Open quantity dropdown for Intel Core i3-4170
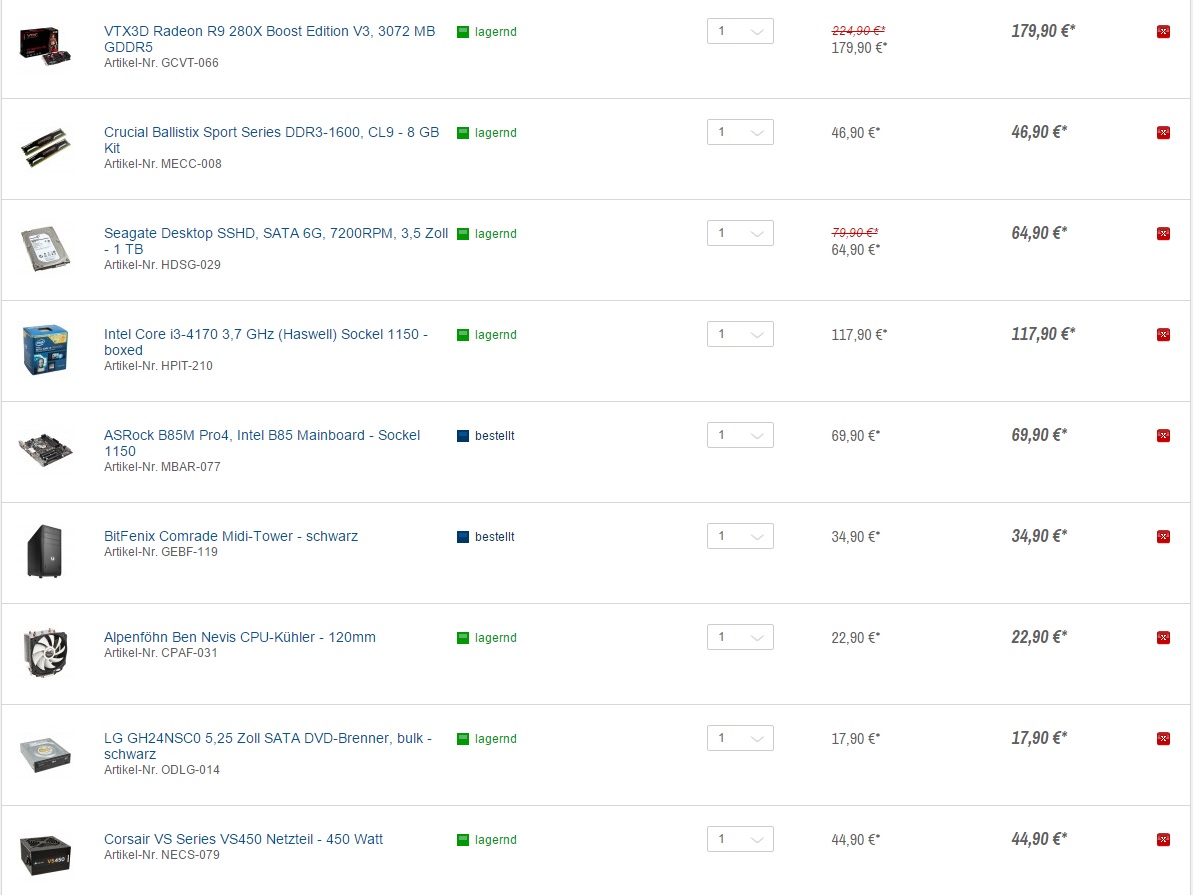The image size is (1193, 895). 740,334
